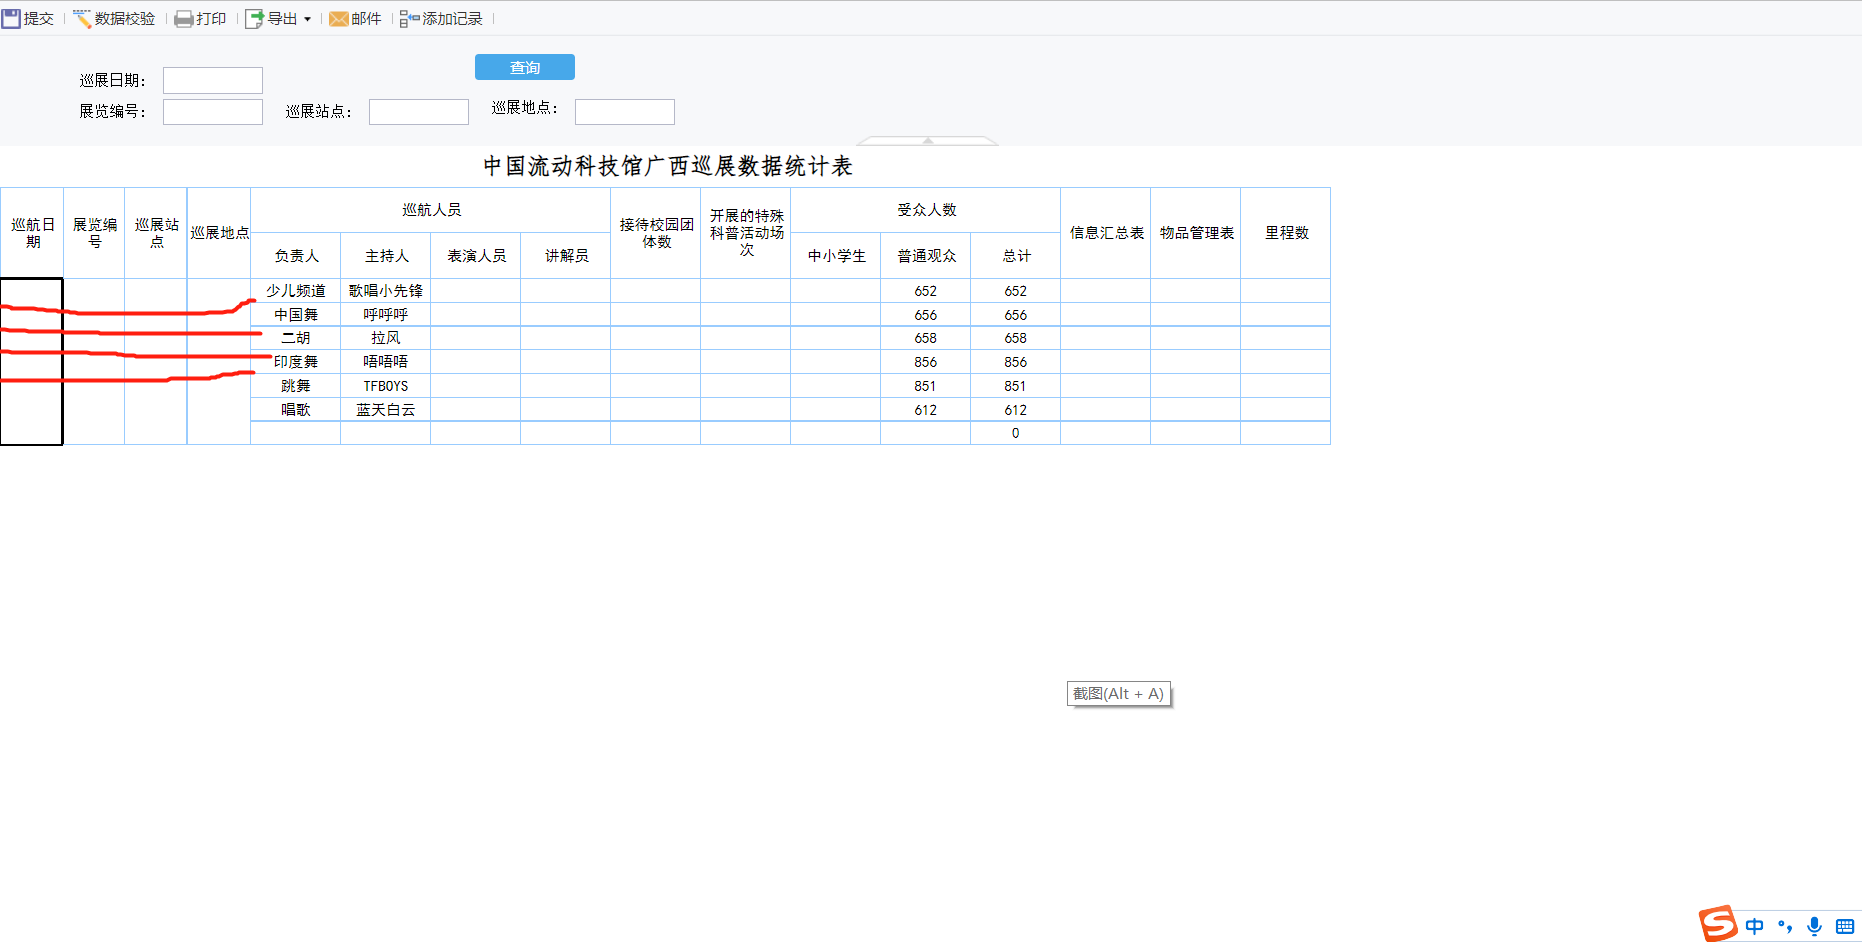Select 普通观众 value 652
The width and height of the screenshot is (1862, 942).
click(x=926, y=291)
